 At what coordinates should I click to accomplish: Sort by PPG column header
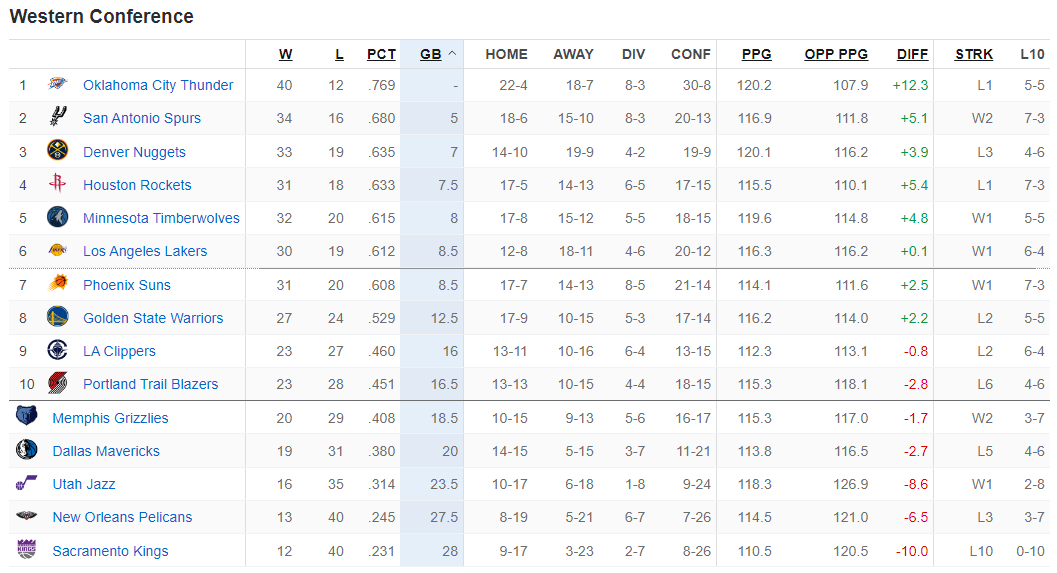point(756,54)
